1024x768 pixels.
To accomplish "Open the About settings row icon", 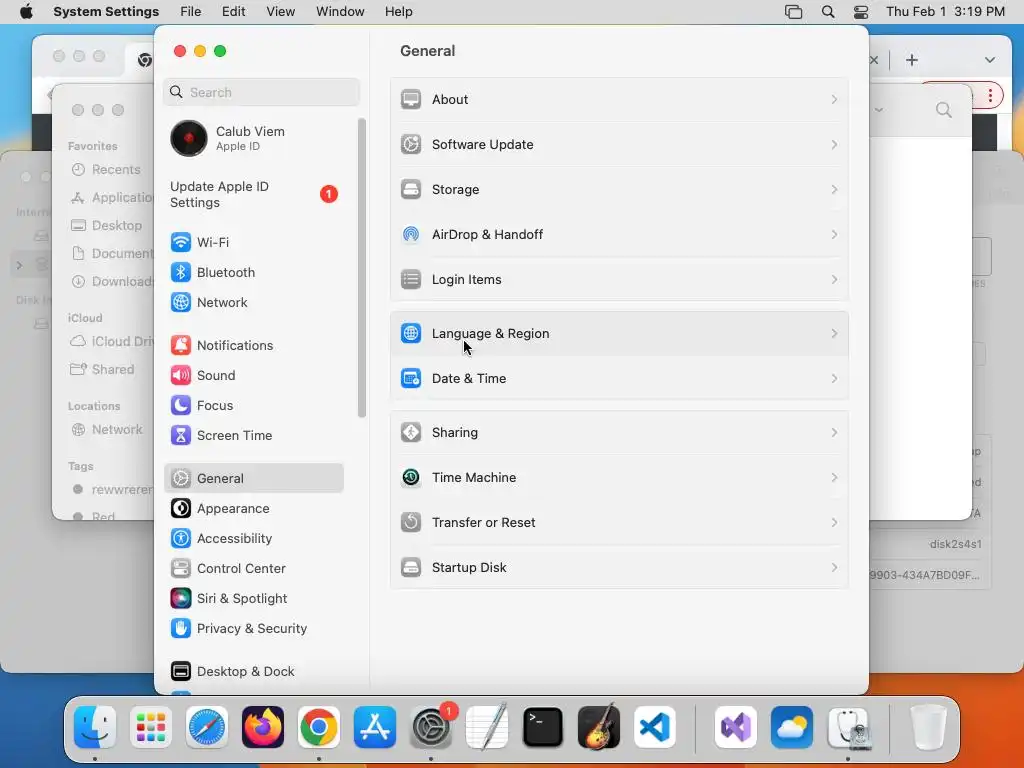I will click(411, 99).
